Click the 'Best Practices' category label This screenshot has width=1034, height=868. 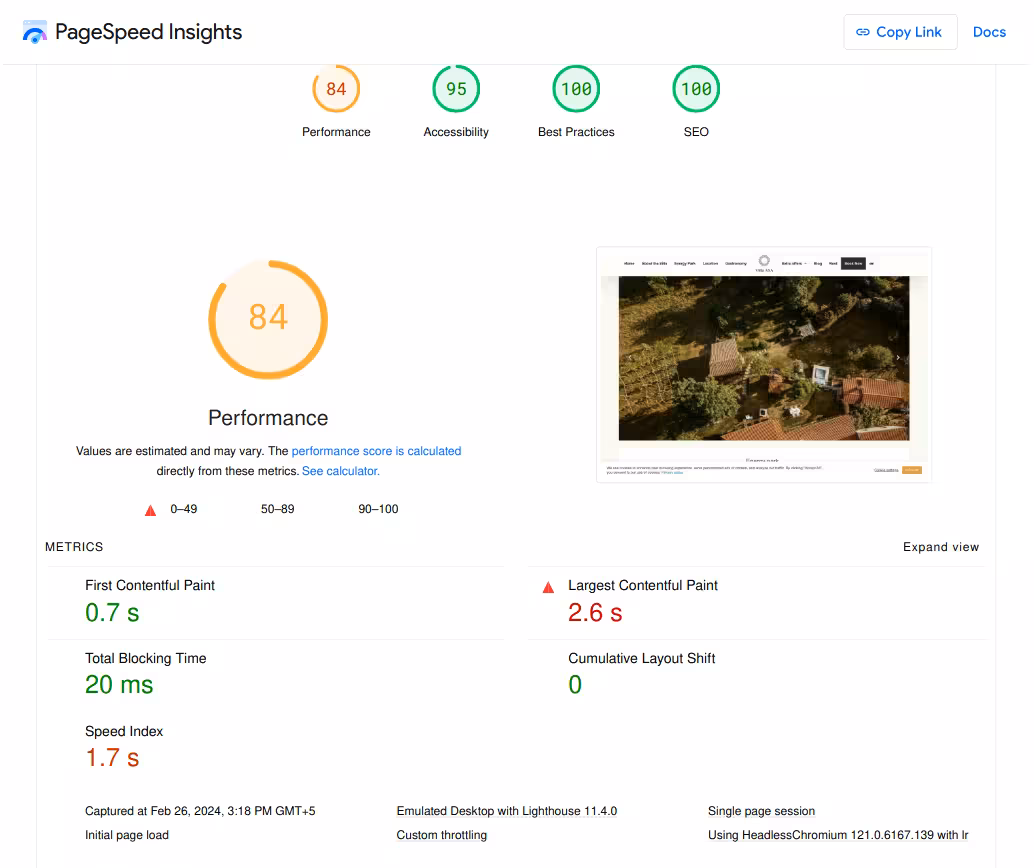(x=576, y=132)
